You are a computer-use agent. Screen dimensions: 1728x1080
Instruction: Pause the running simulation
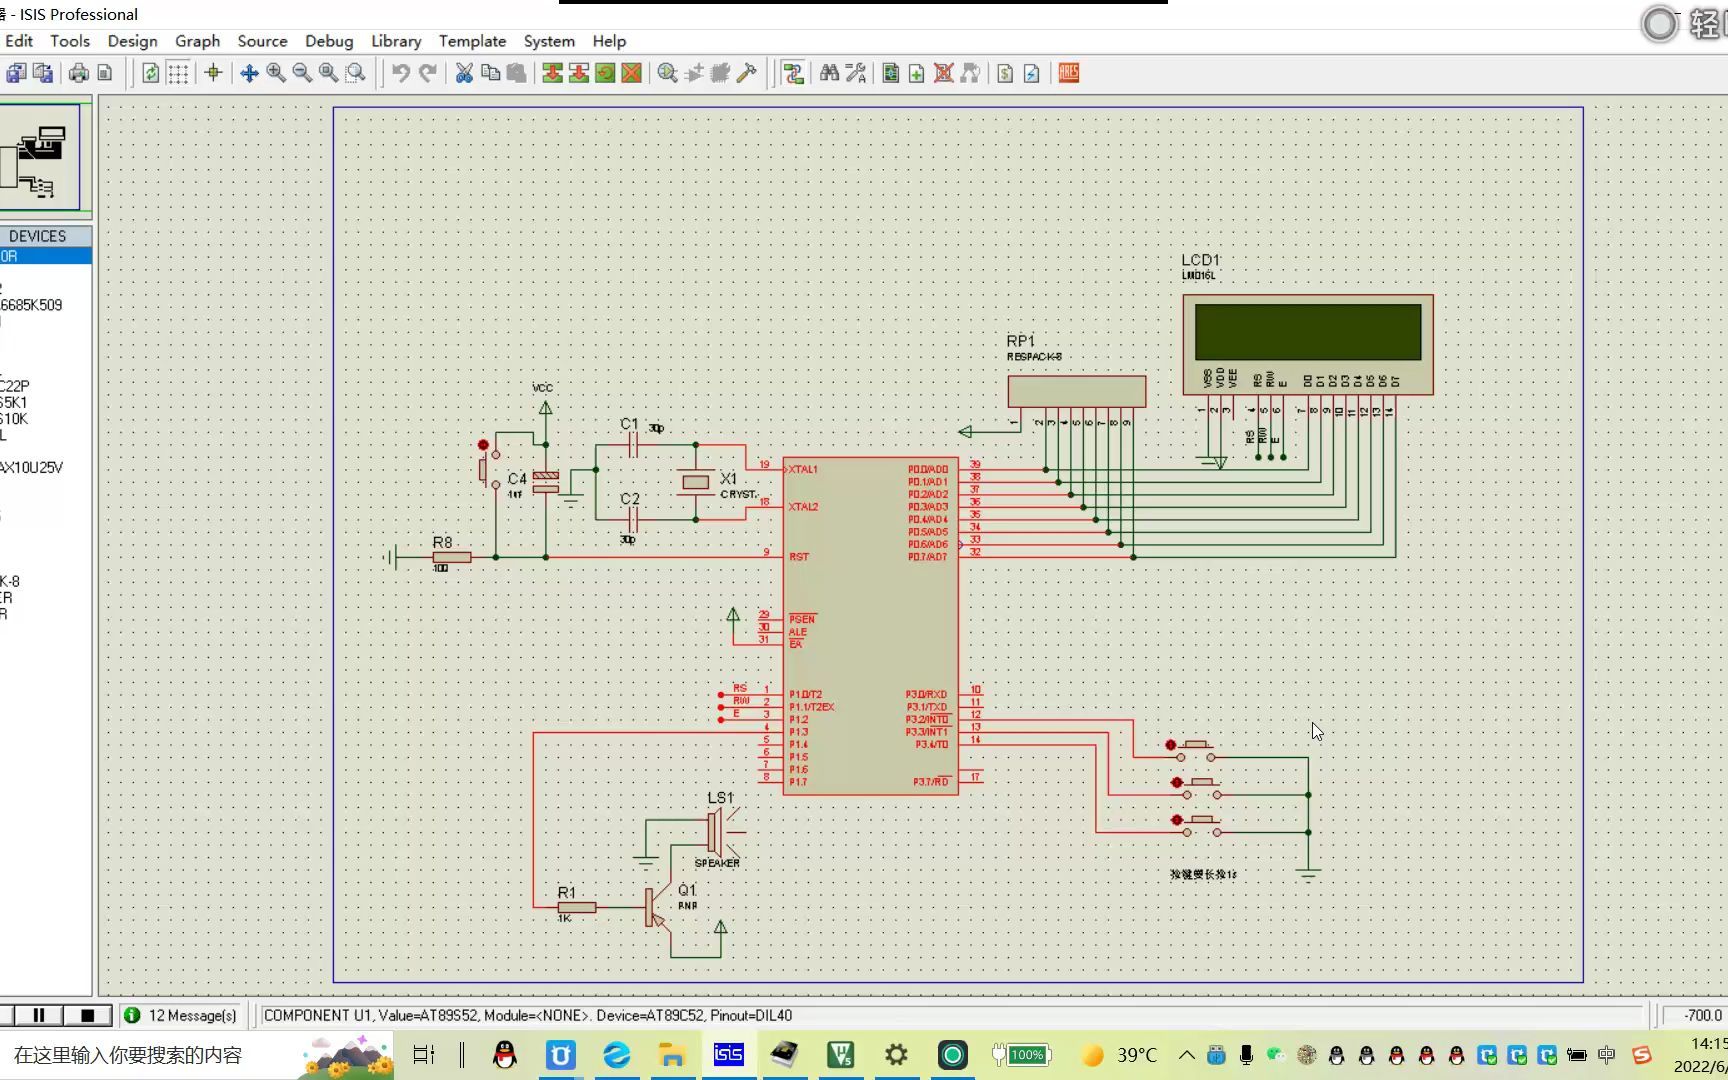pyautogui.click(x=40, y=1015)
